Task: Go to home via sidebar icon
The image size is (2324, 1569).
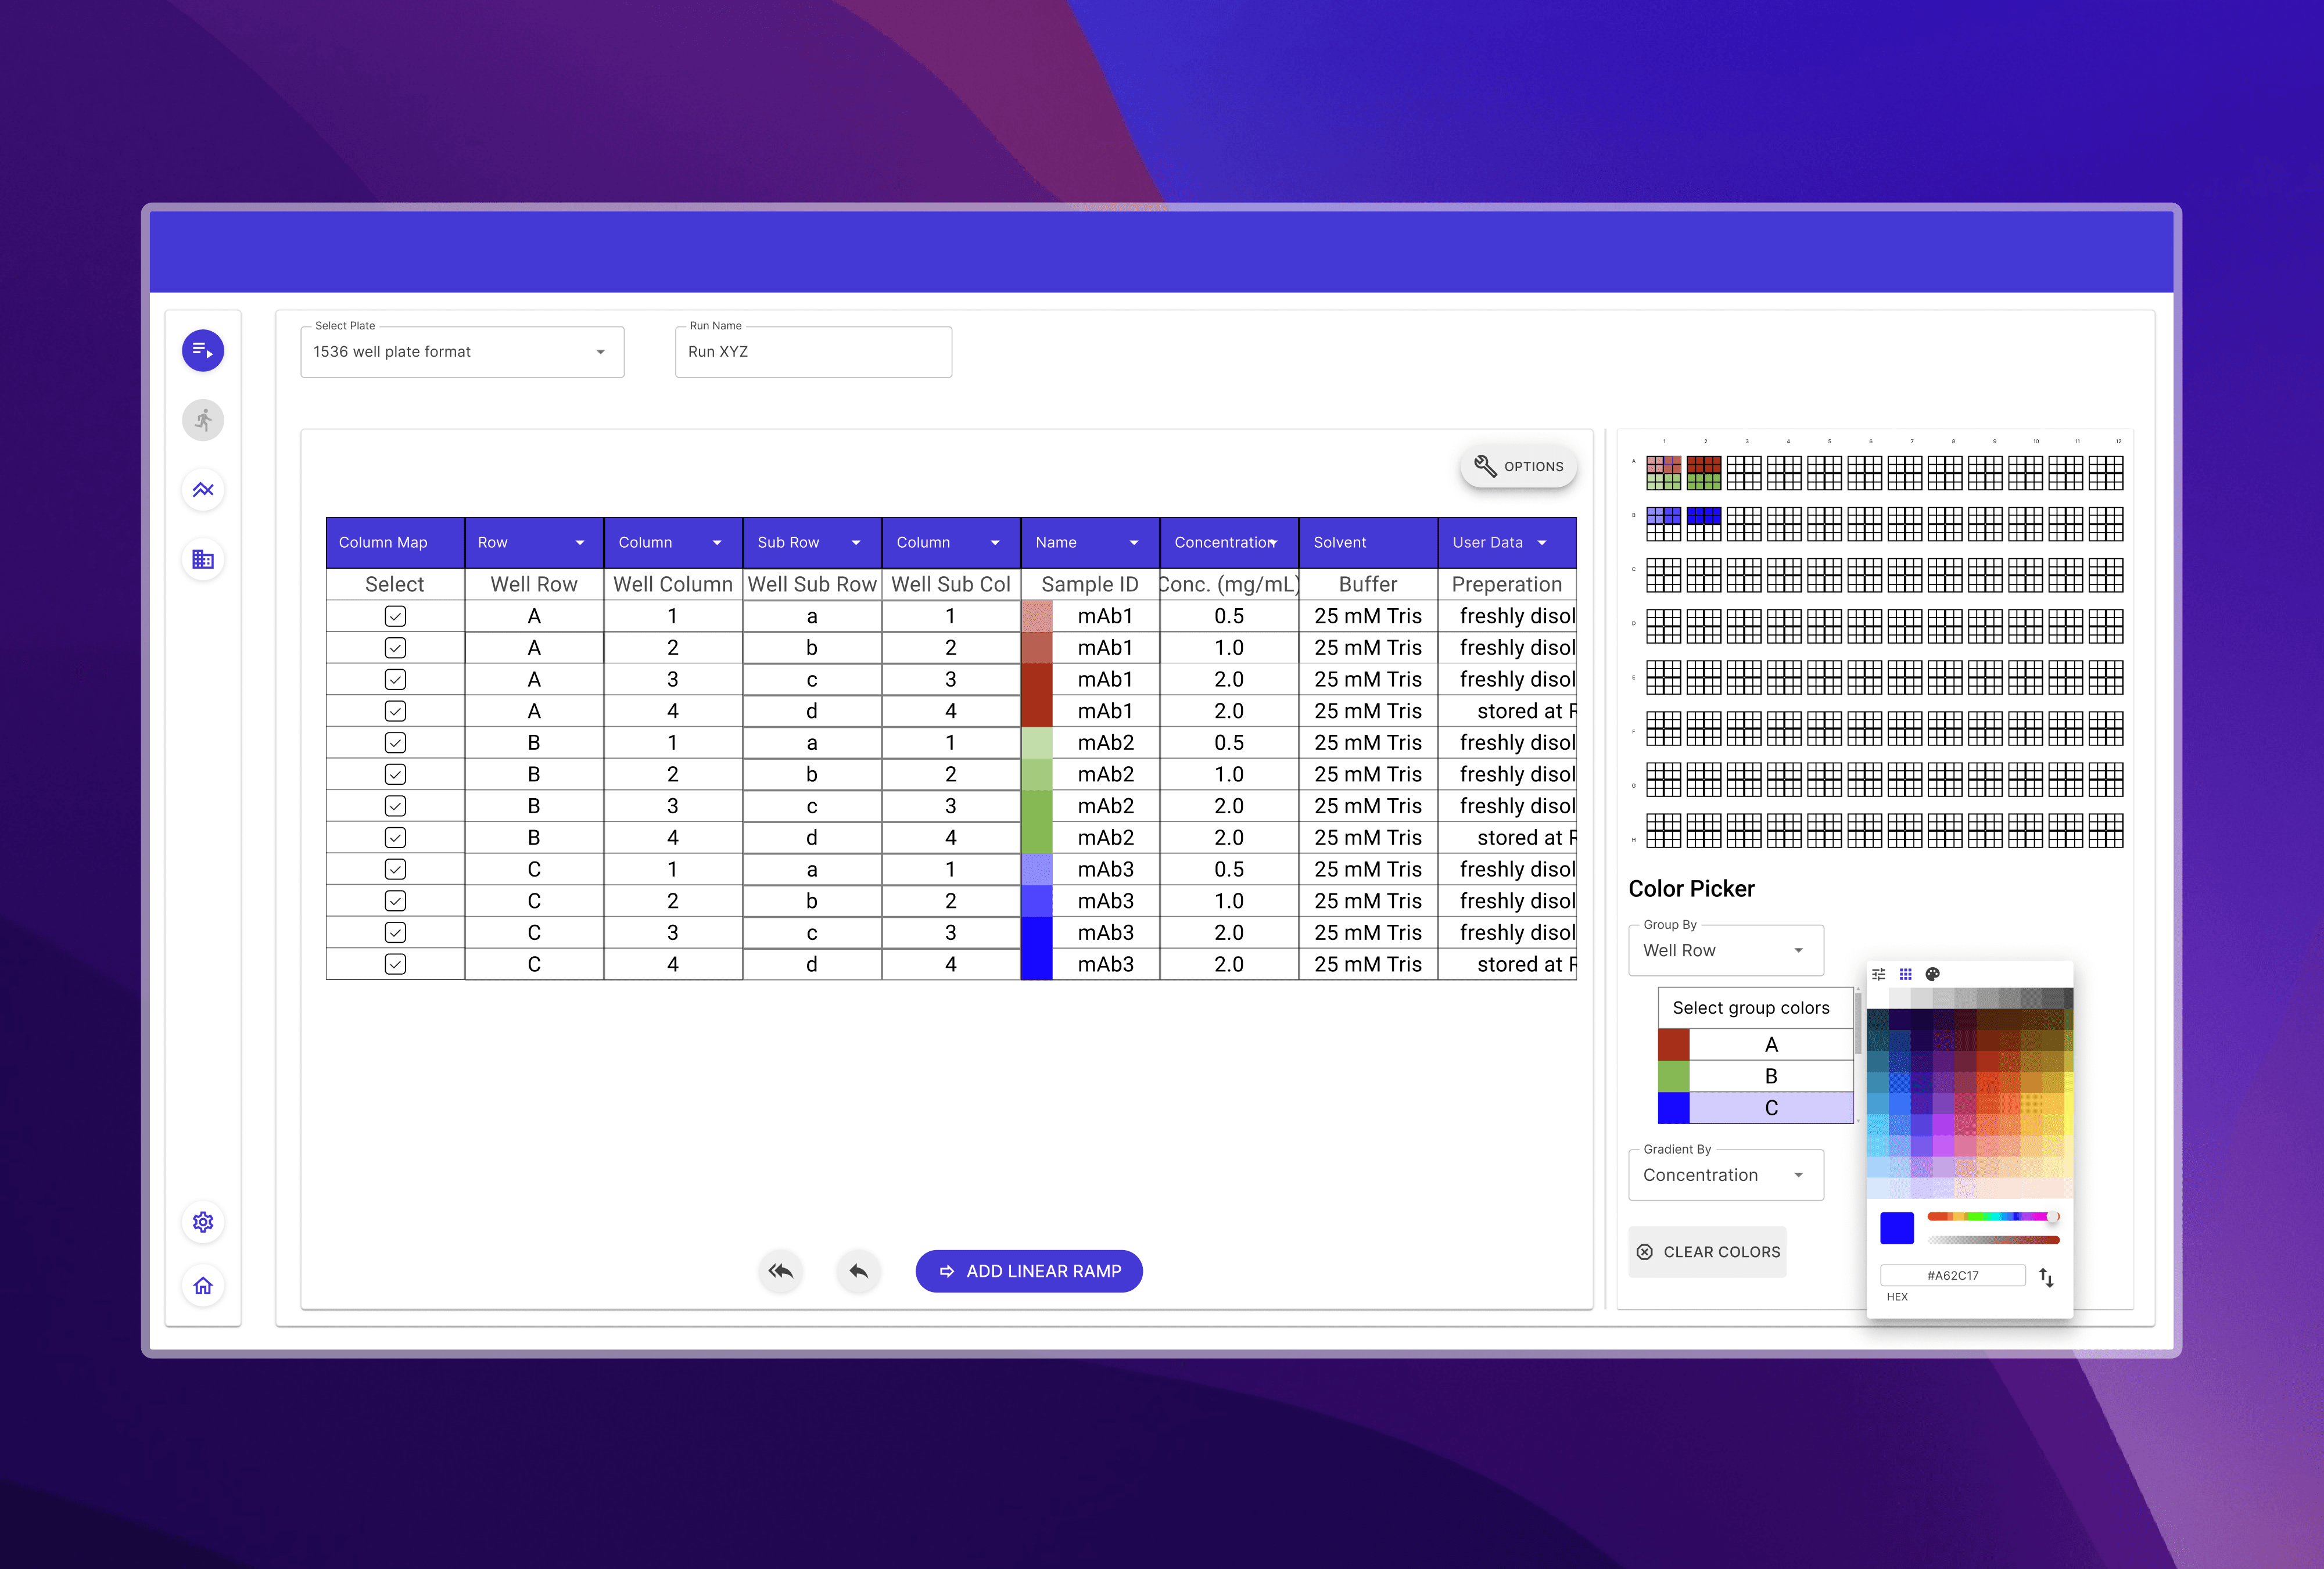Action: [203, 1286]
